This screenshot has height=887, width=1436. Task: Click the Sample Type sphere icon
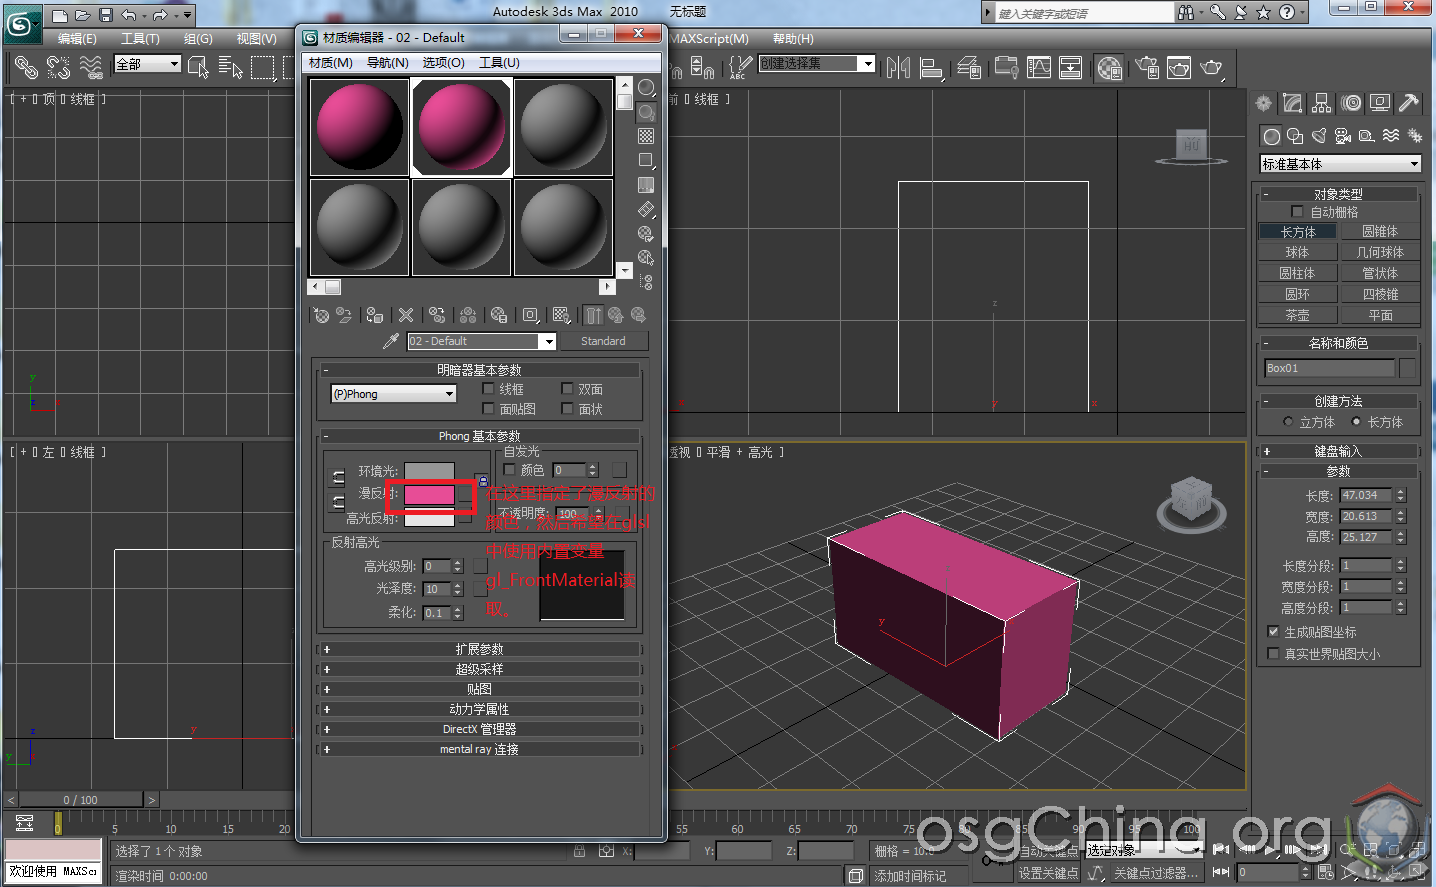tap(646, 88)
